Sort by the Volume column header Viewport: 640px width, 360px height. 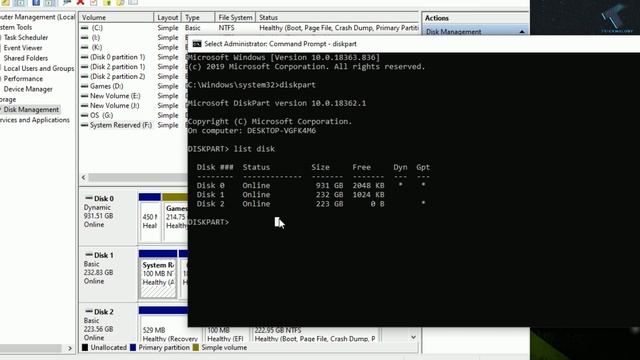click(x=116, y=18)
